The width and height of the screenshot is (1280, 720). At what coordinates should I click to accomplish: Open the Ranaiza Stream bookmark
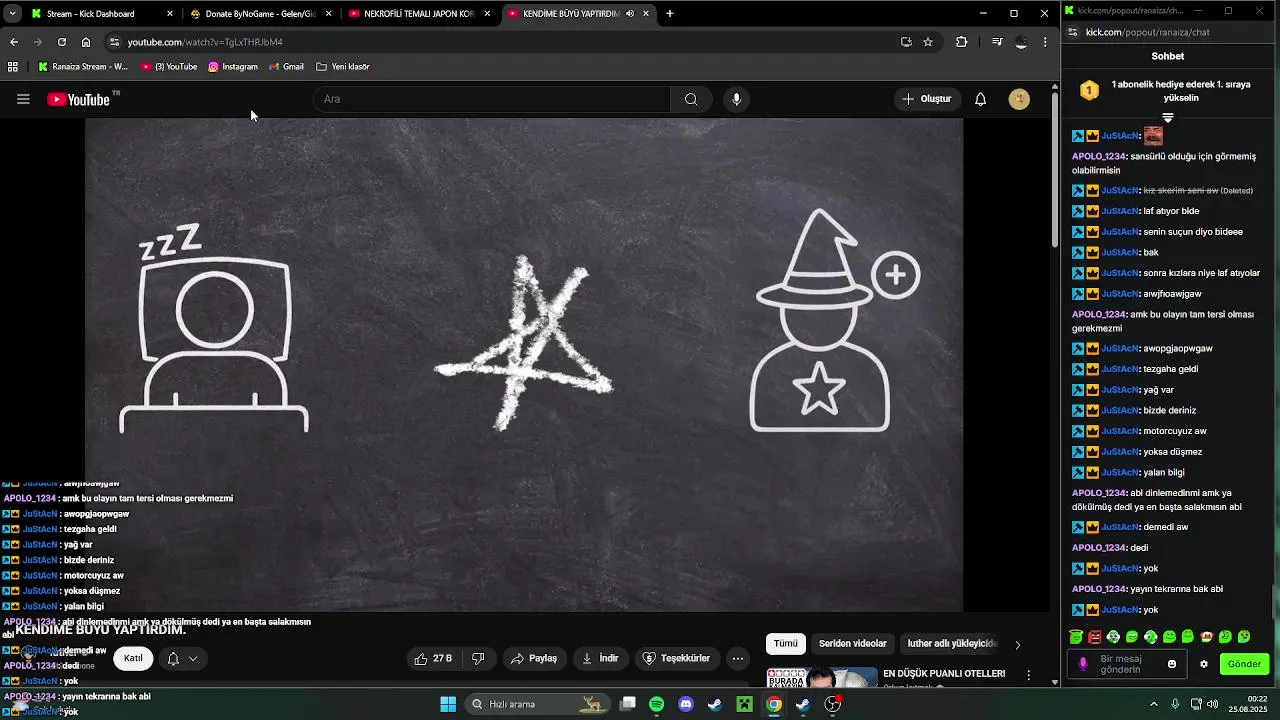(x=83, y=67)
